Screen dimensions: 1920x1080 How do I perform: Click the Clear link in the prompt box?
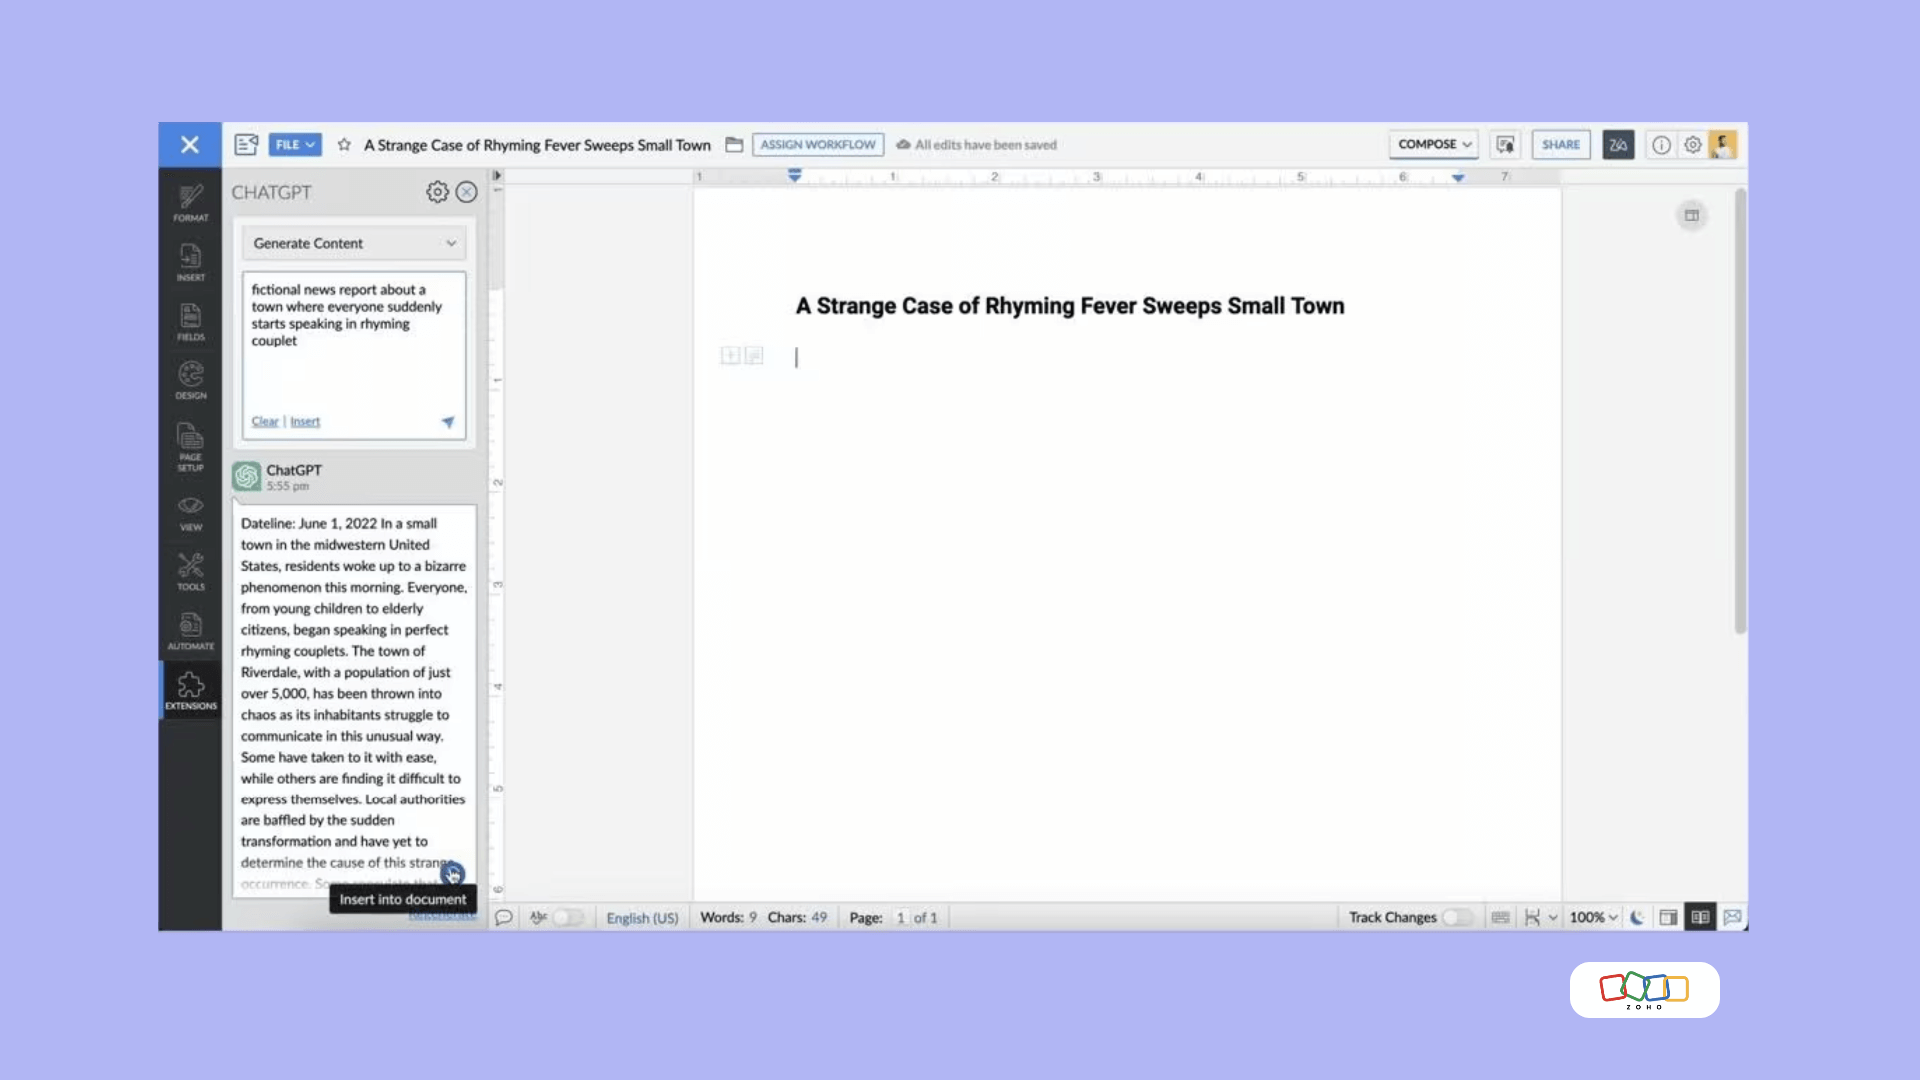(x=265, y=422)
